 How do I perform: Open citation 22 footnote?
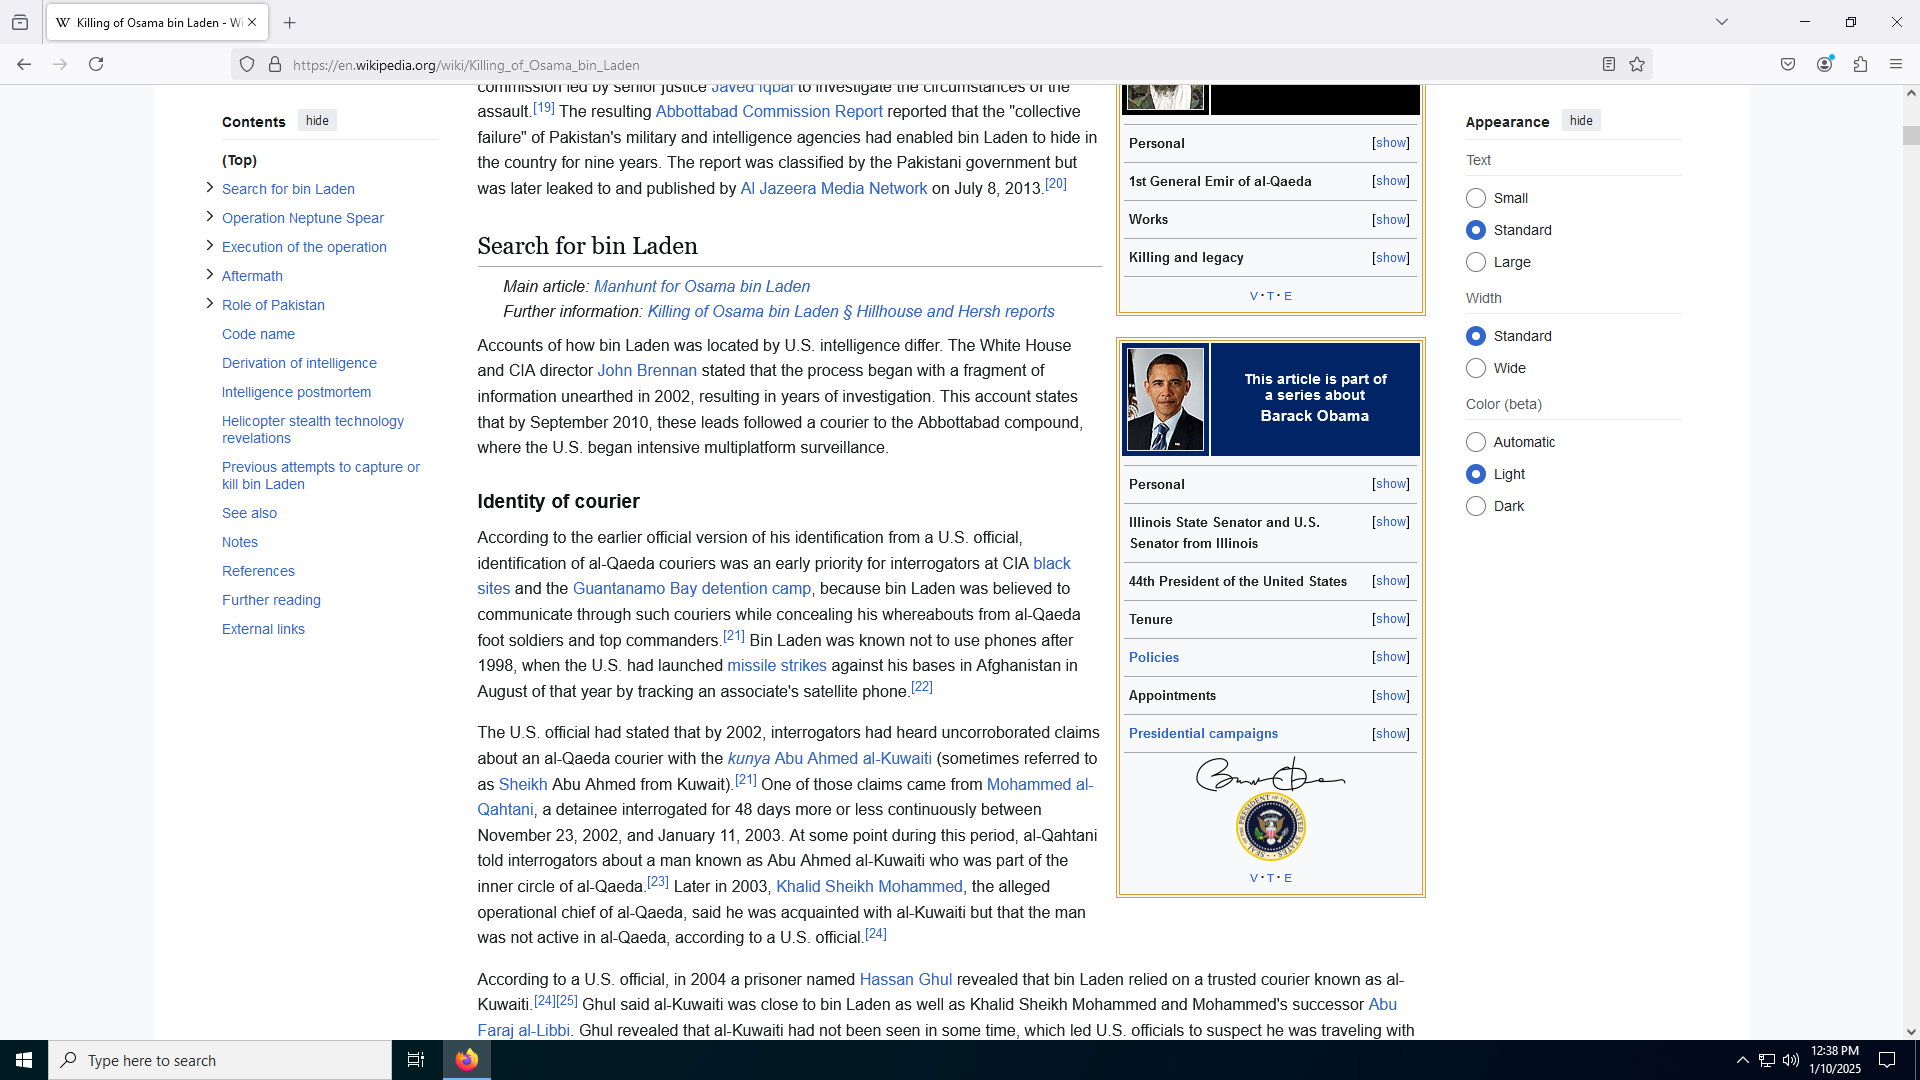click(922, 687)
